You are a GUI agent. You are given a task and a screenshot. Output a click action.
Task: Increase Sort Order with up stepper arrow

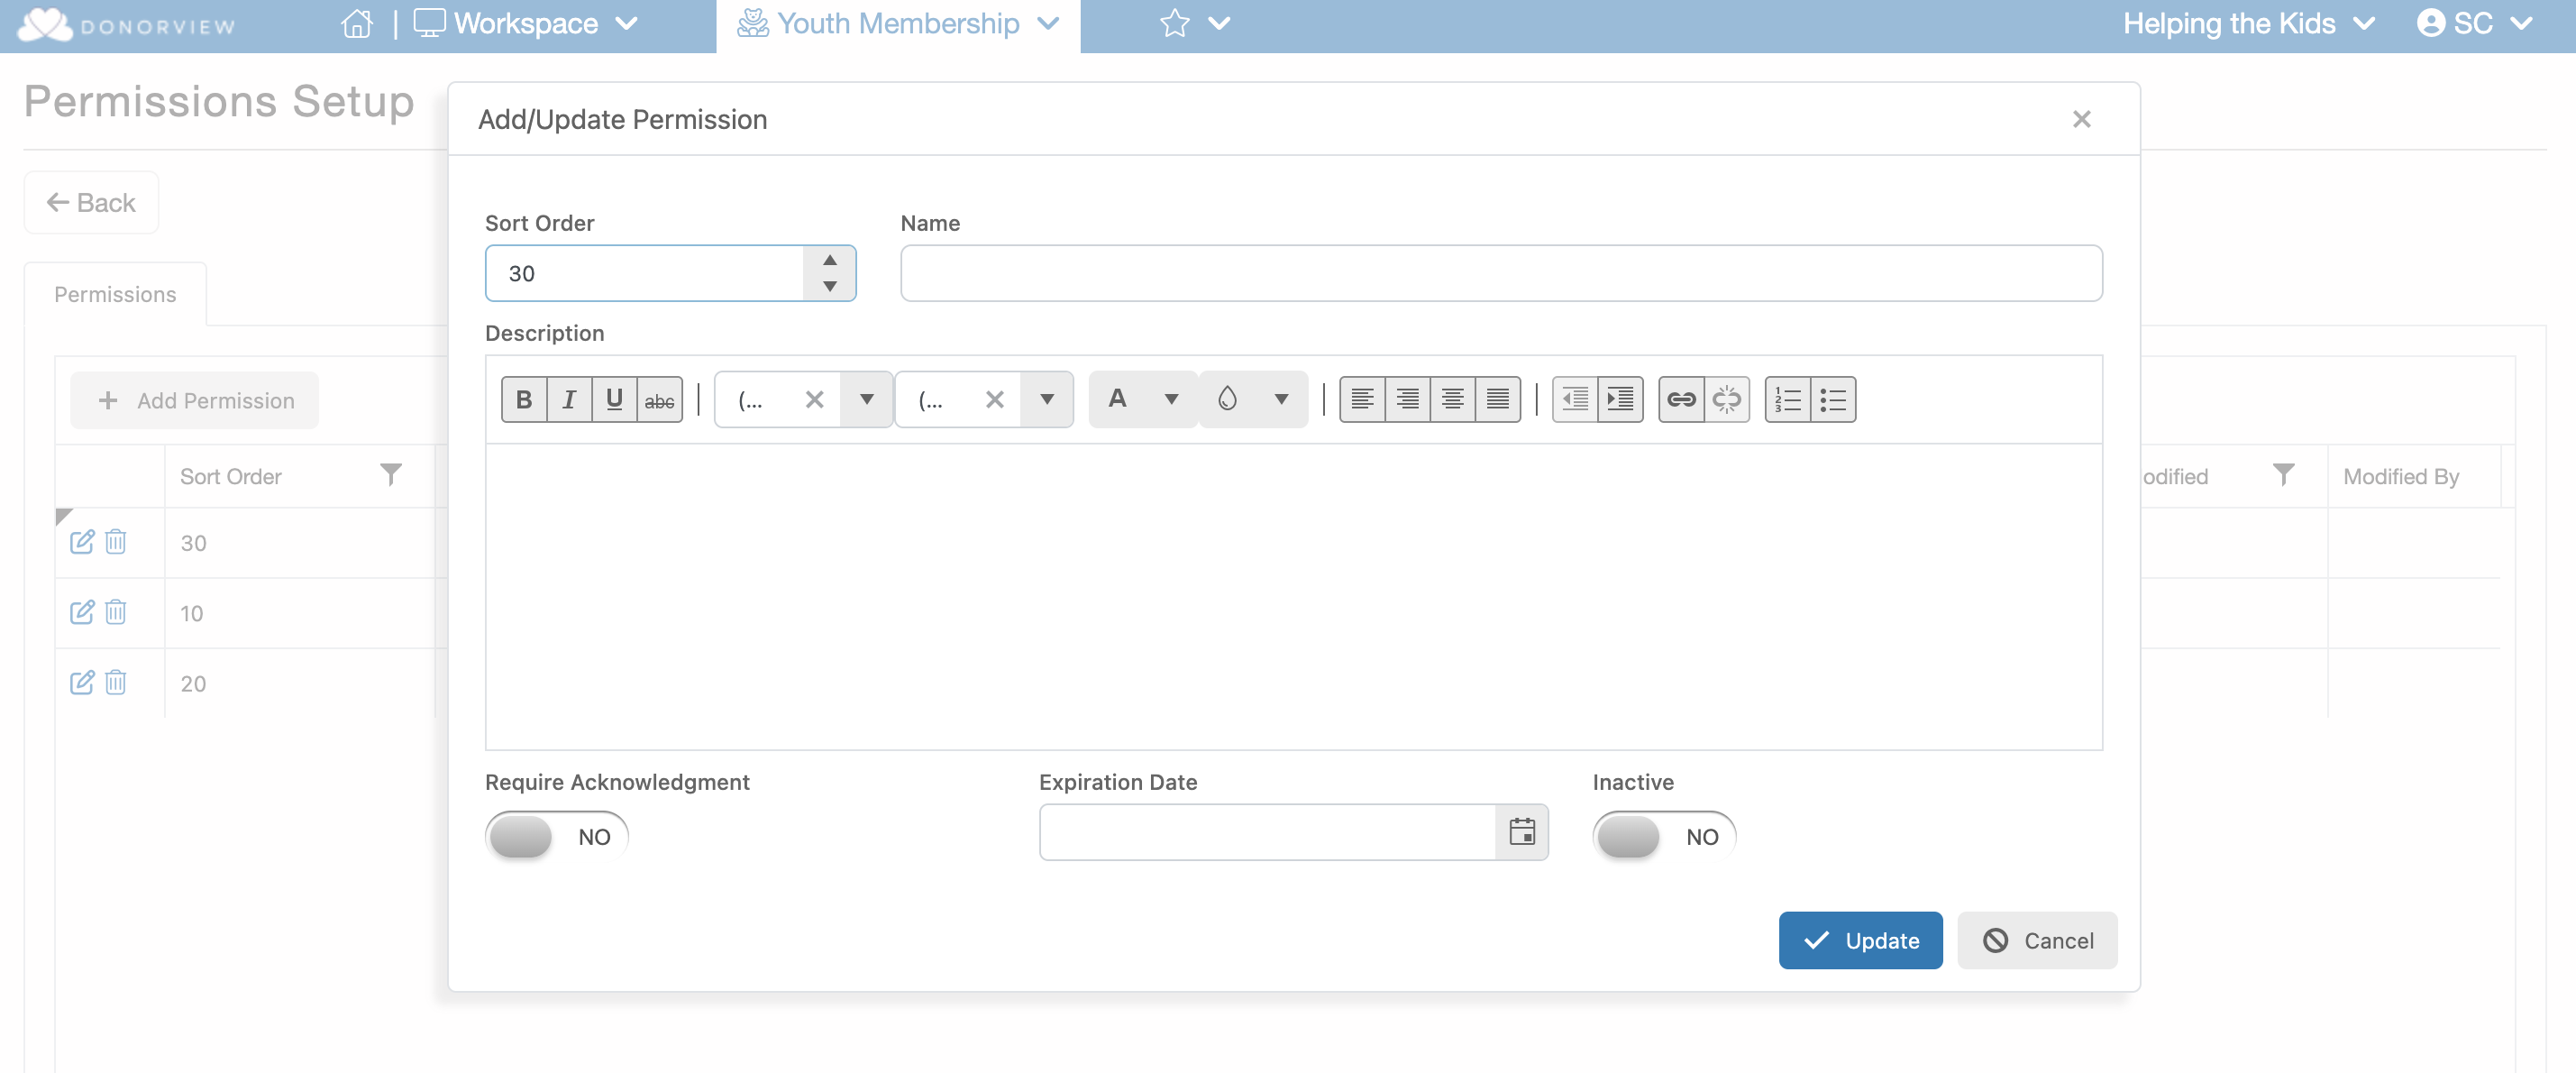(829, 260)
